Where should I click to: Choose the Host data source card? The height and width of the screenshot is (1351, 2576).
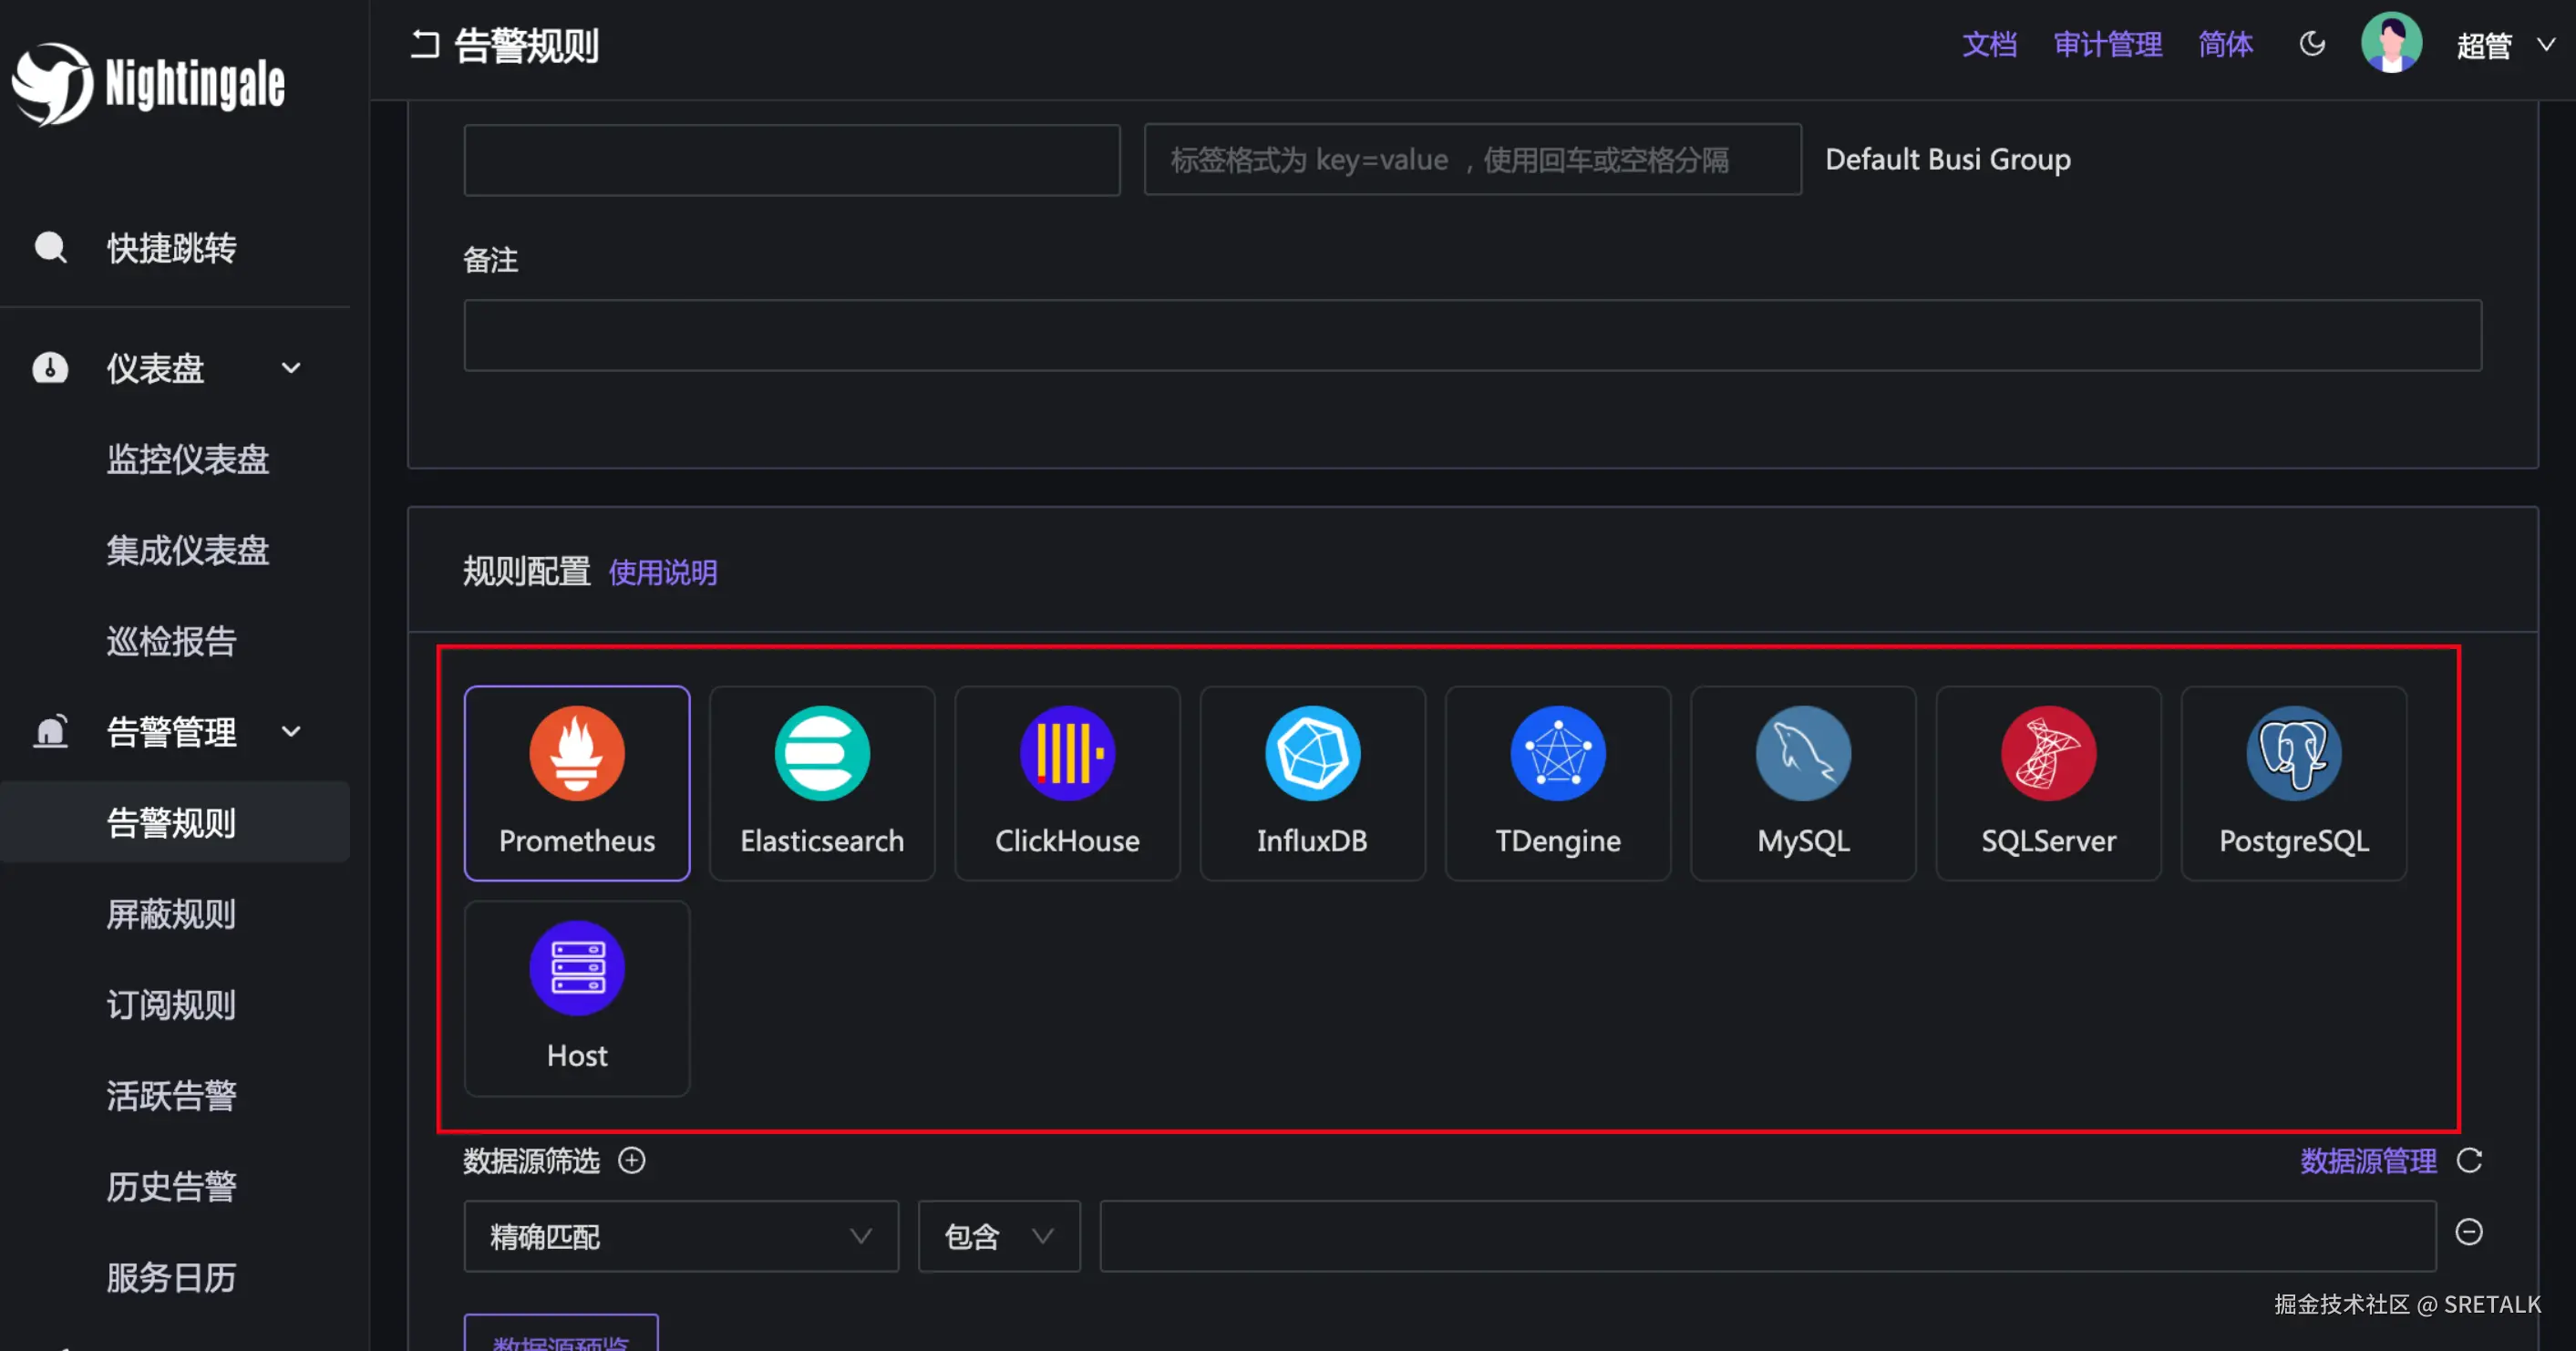[577, 998]
